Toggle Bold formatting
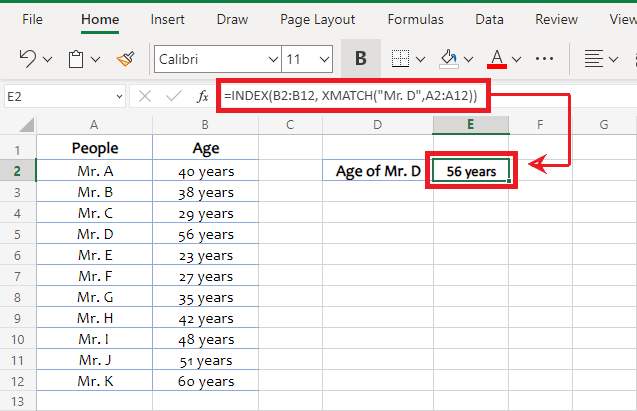This screenshot has height=411, width=637. click(360, 59)
